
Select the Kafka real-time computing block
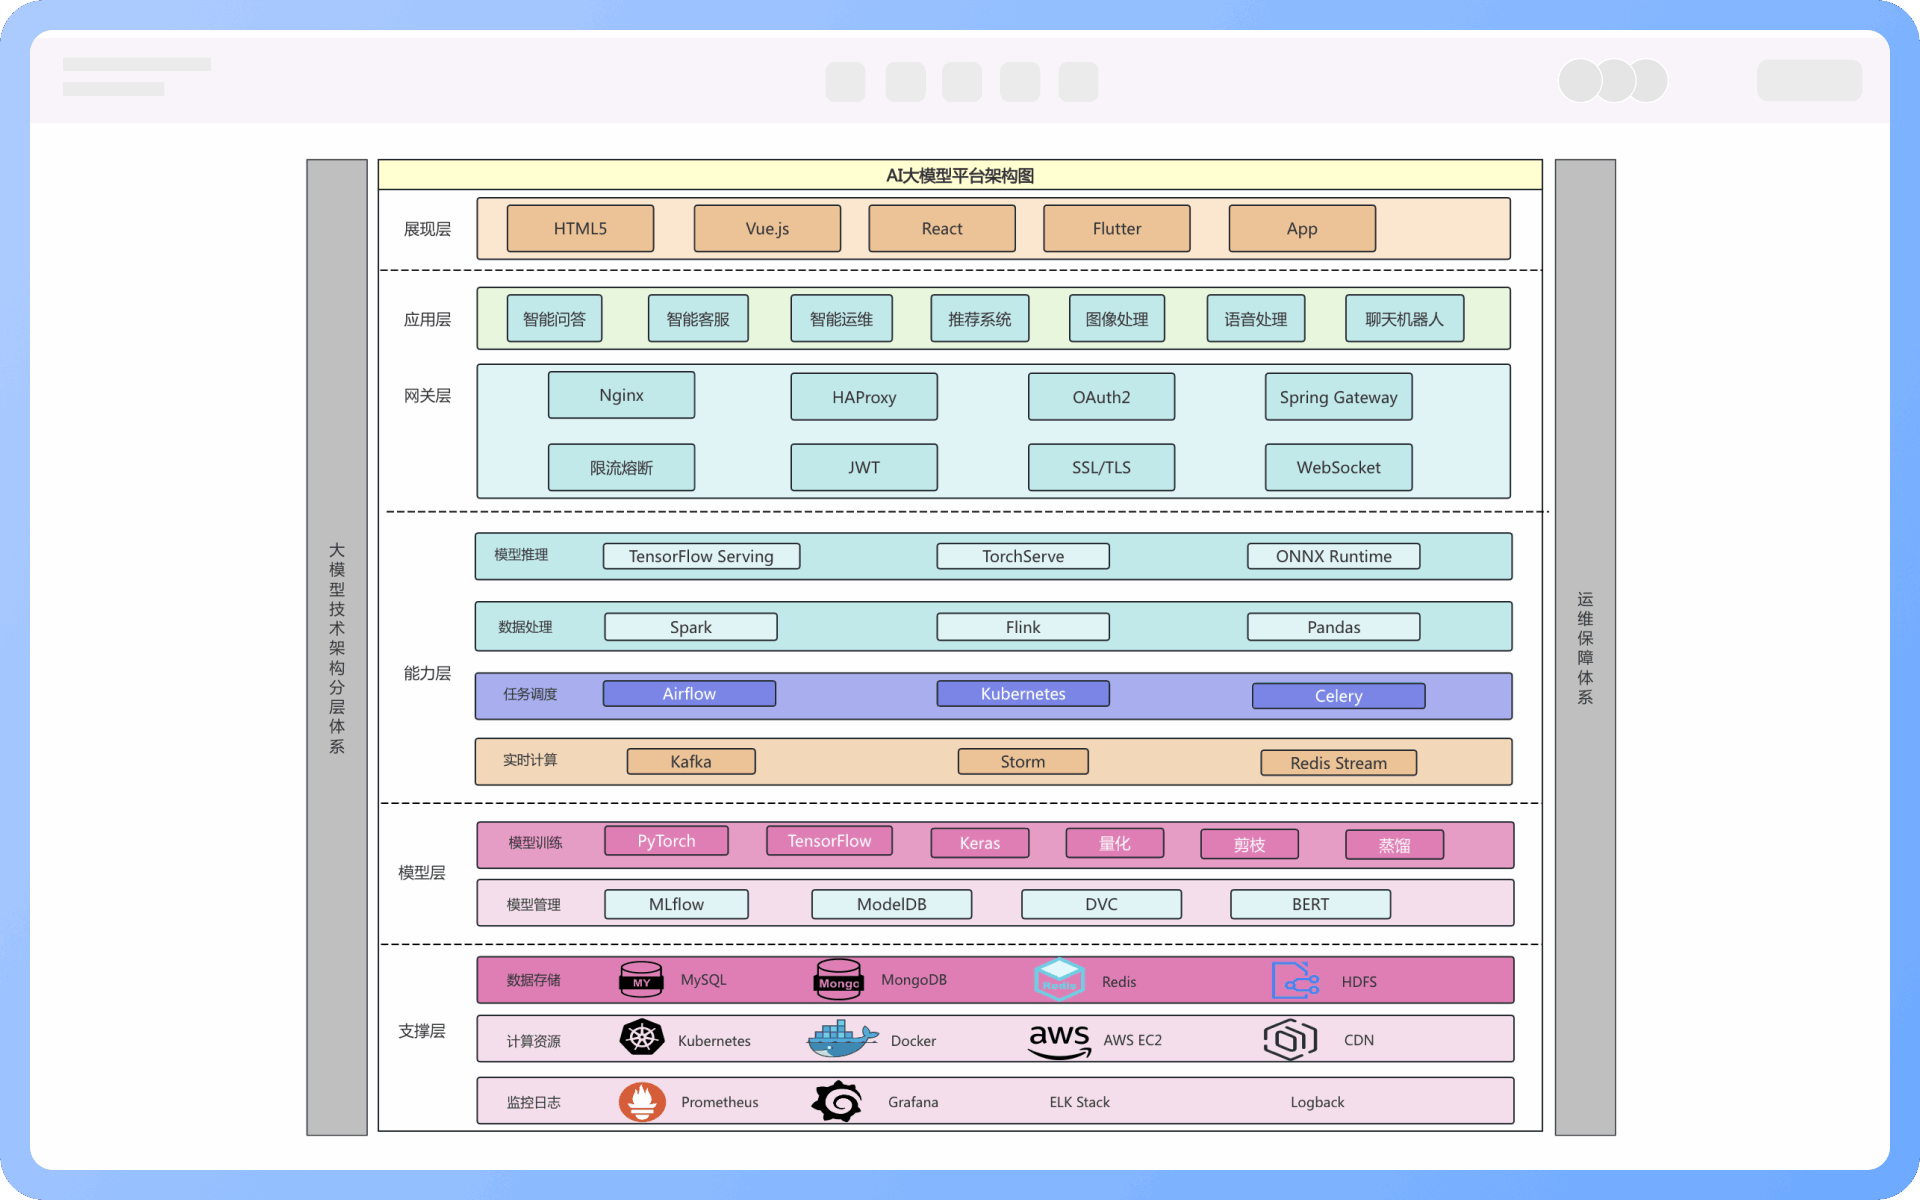click(691, 762)
